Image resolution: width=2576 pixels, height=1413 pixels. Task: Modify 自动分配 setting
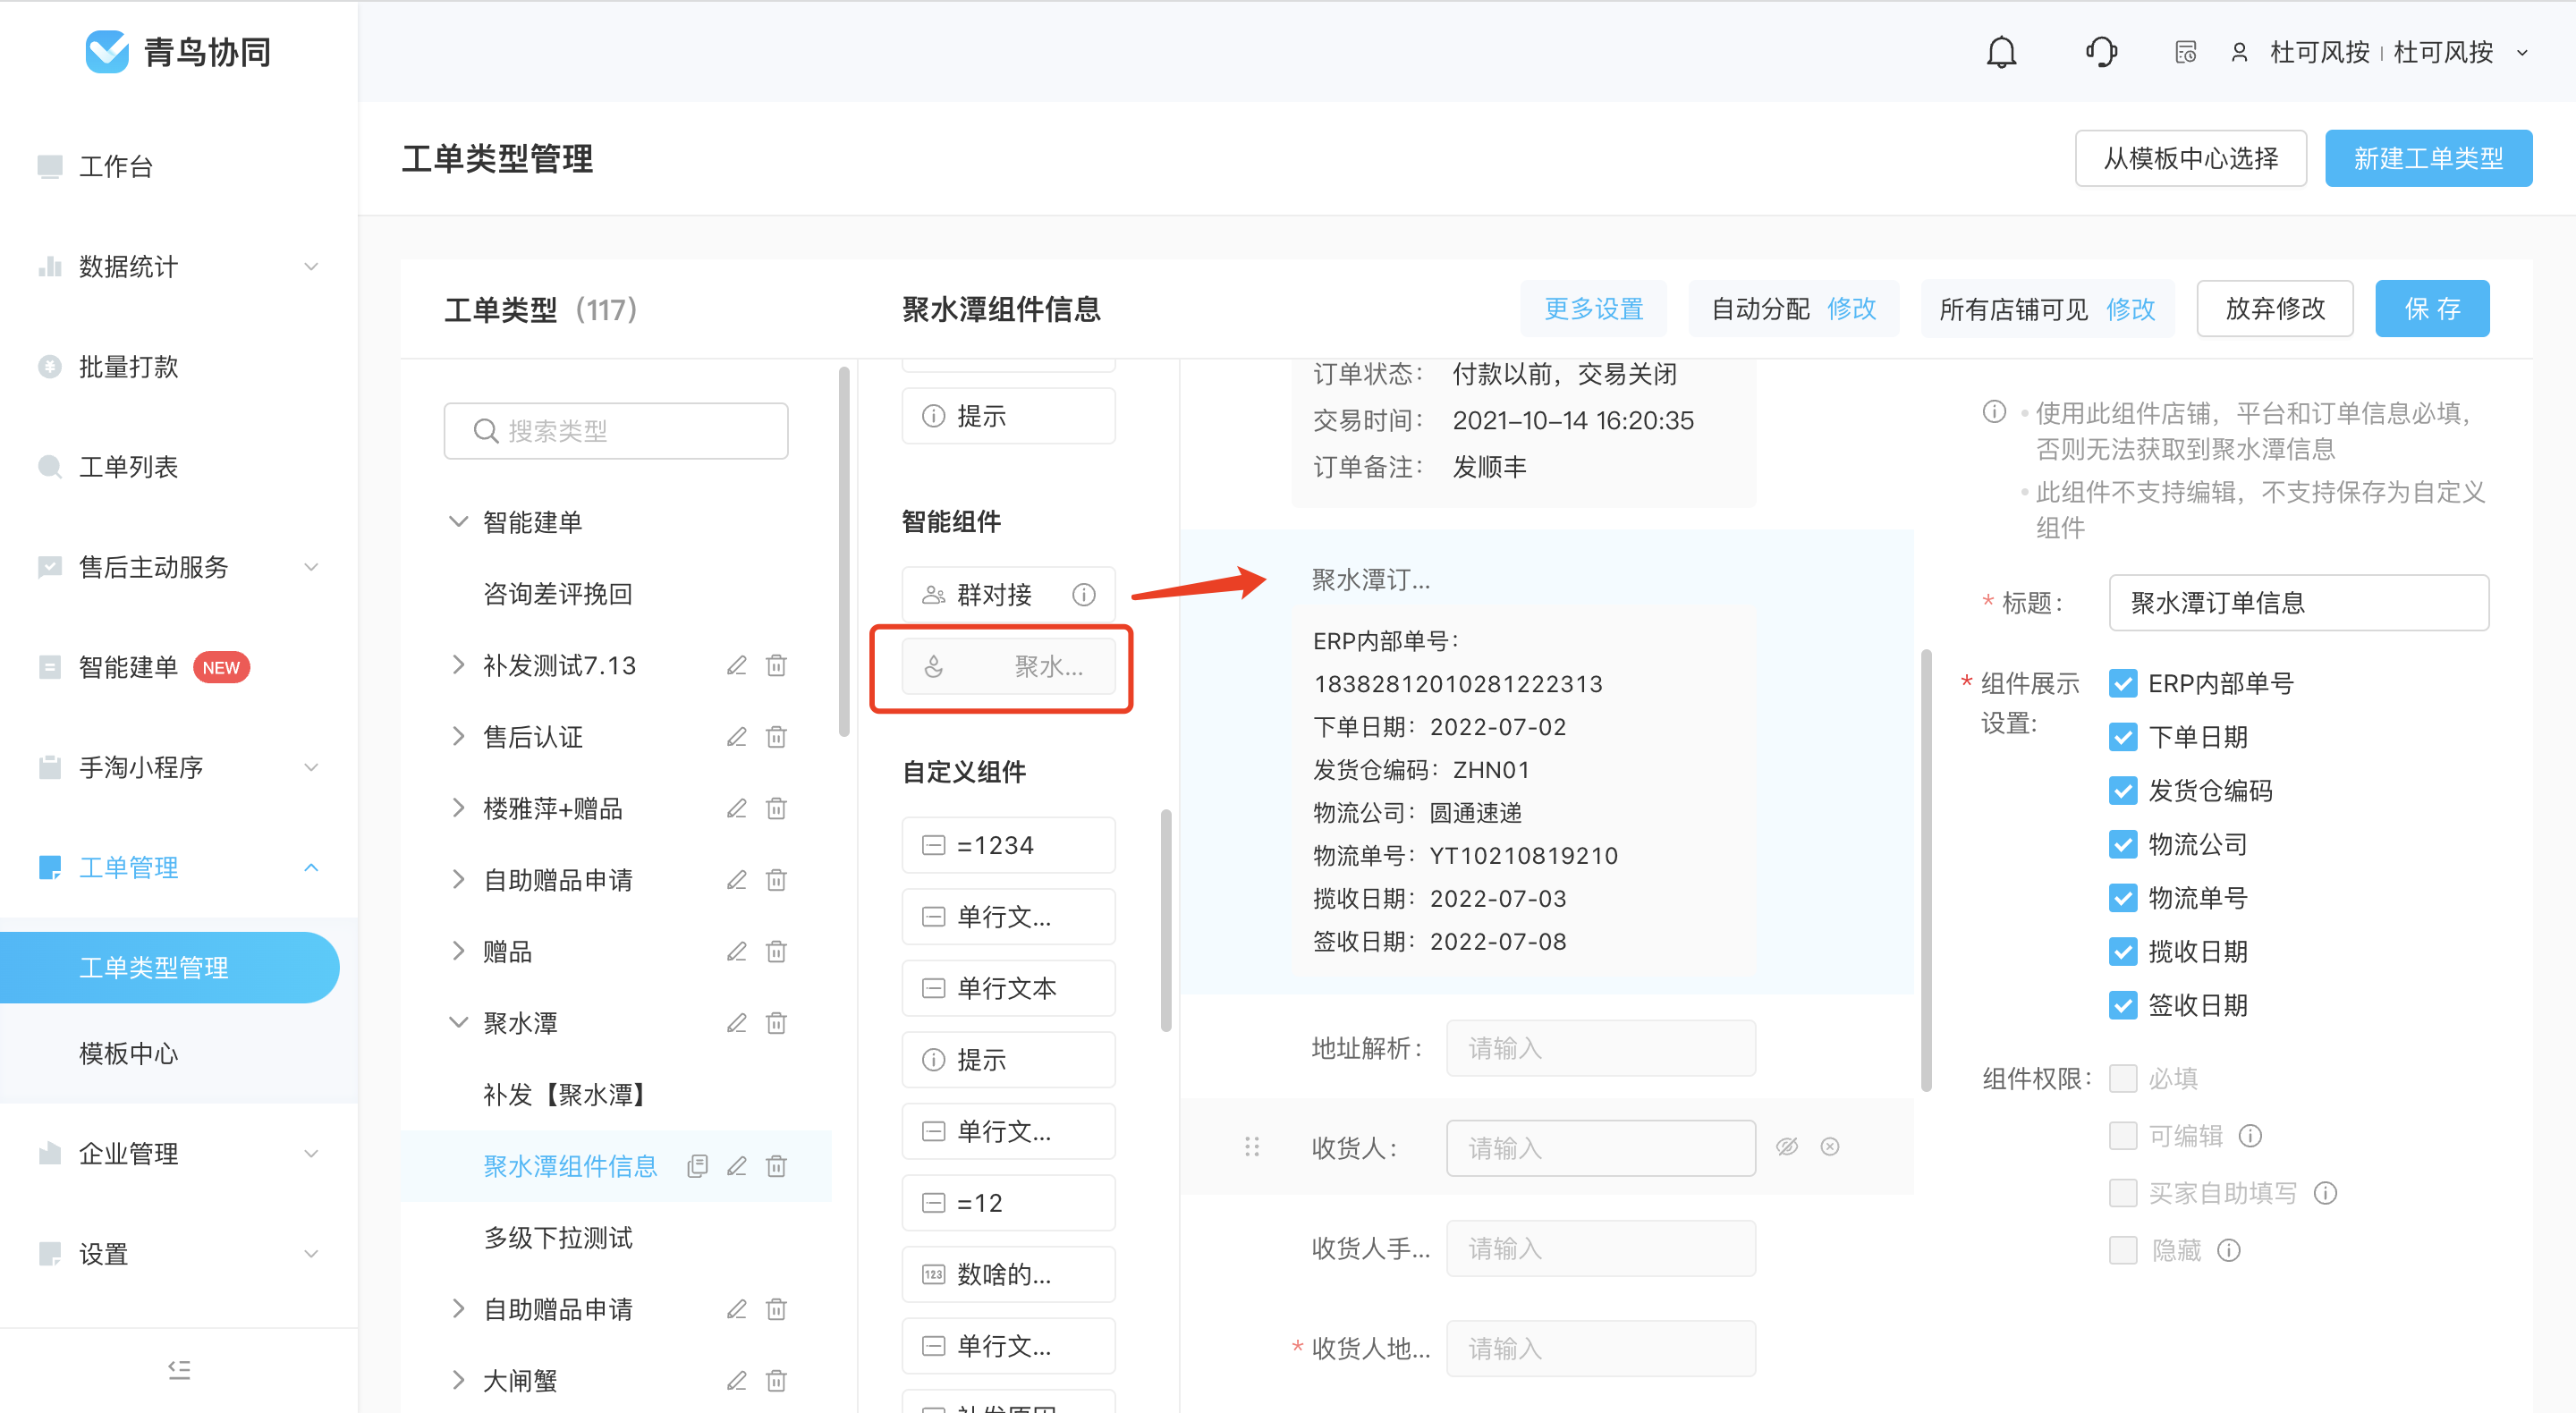[x=1851, y=309]
